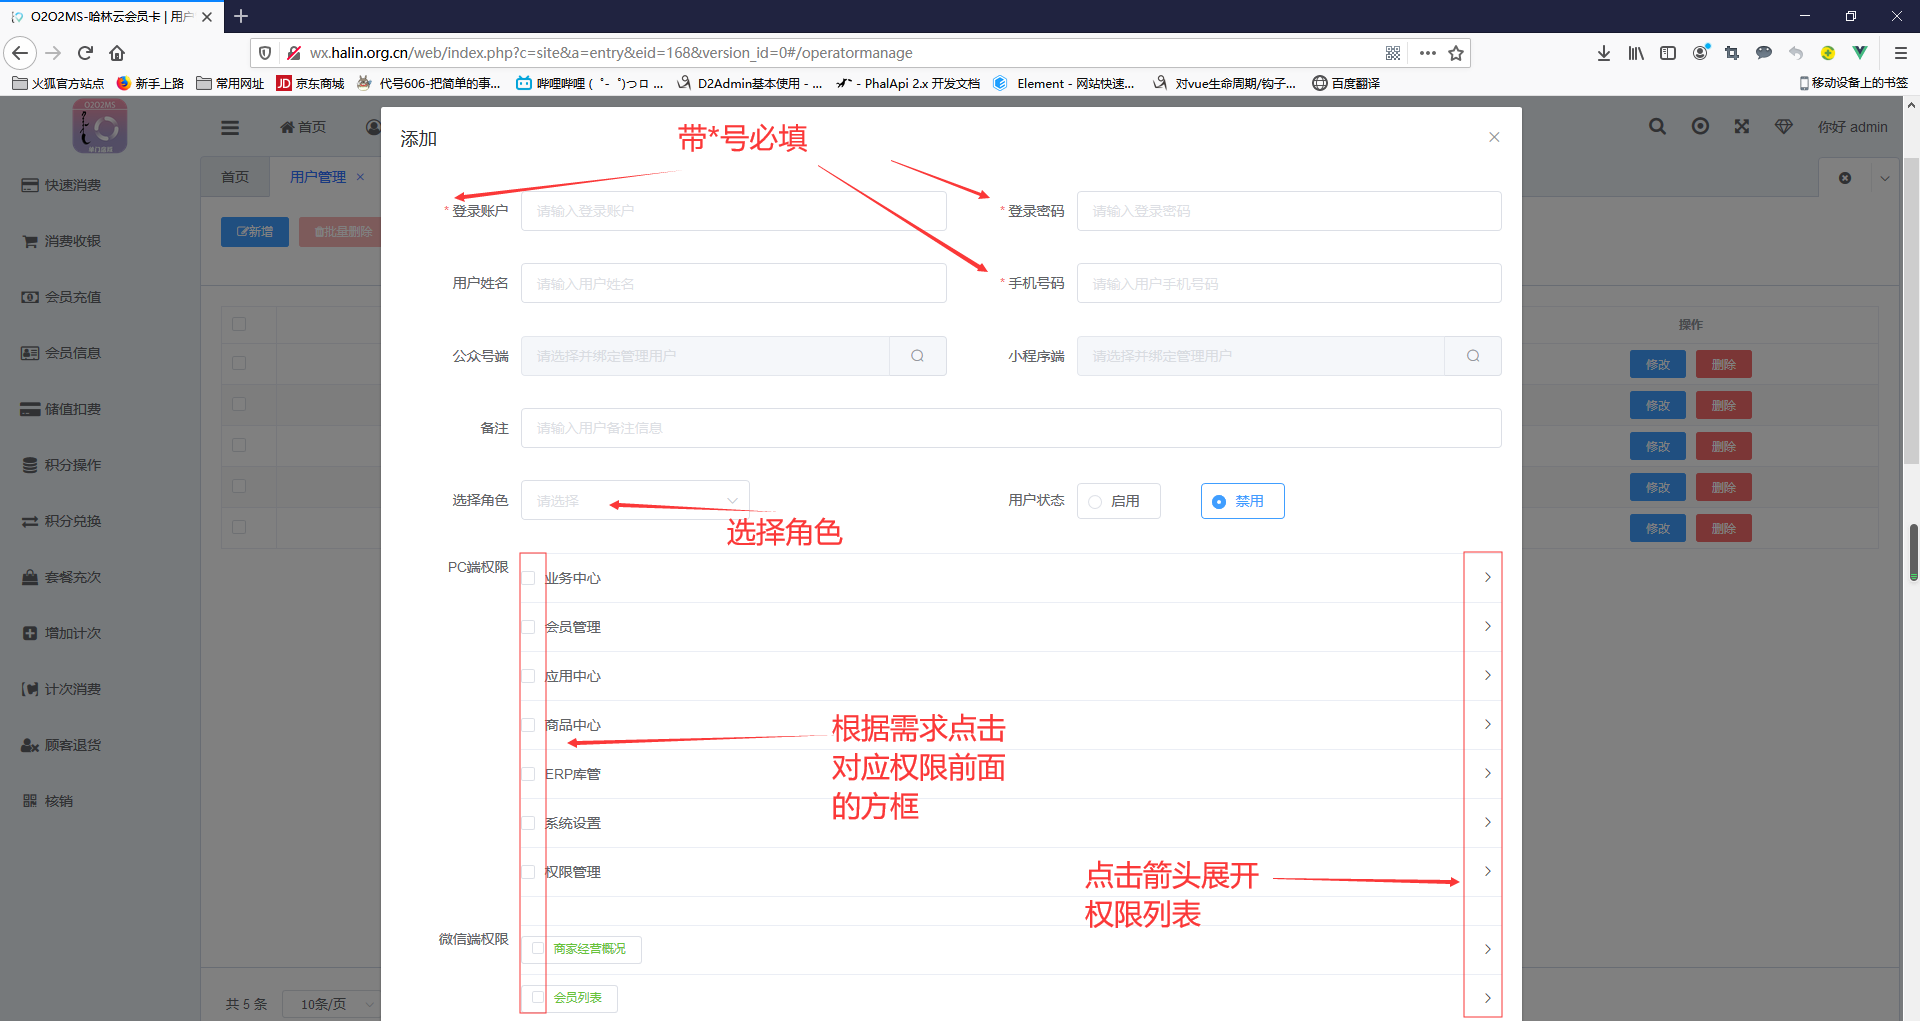The width and height of the screenshot is (1920, 1021).
Task: Open 积分操作 sidebar item
Action: (x=62, y=465)
